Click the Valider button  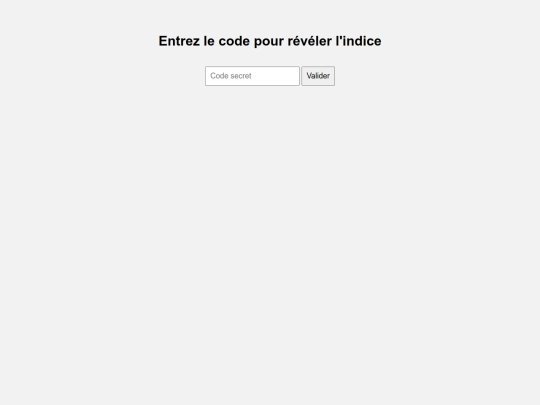coord(318,76)
